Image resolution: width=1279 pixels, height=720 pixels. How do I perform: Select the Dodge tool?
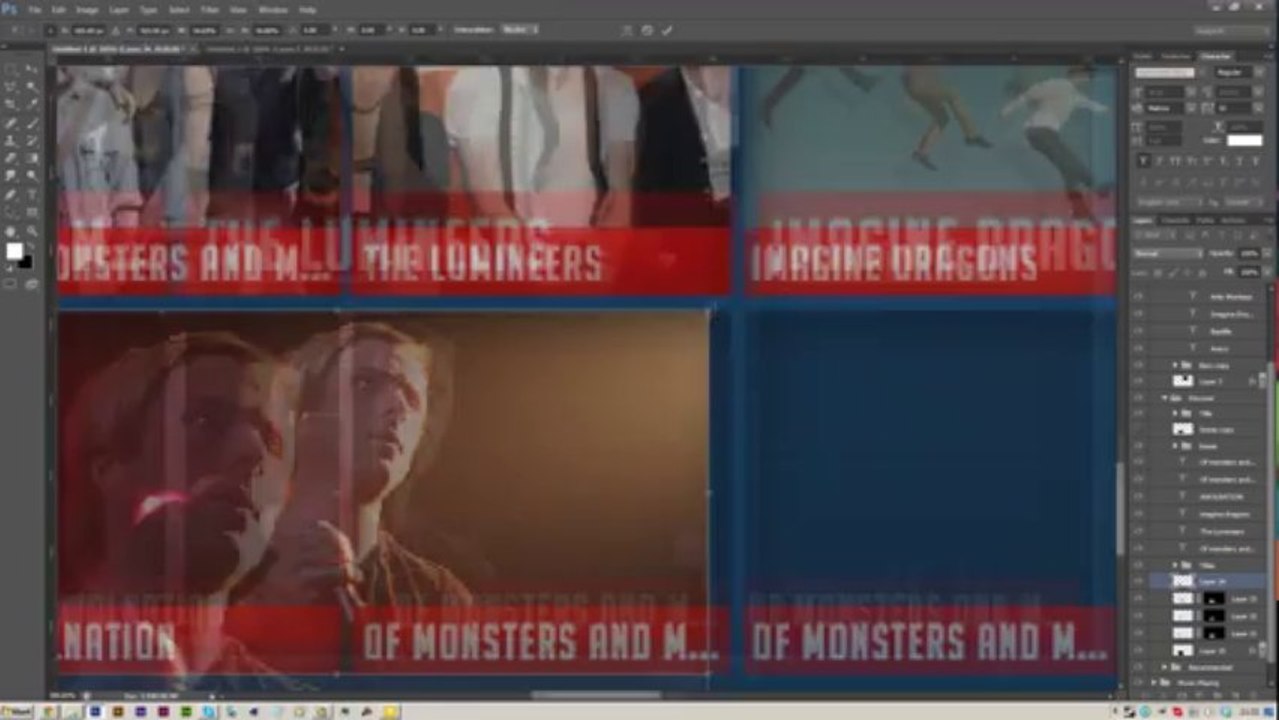click(31, 176)
